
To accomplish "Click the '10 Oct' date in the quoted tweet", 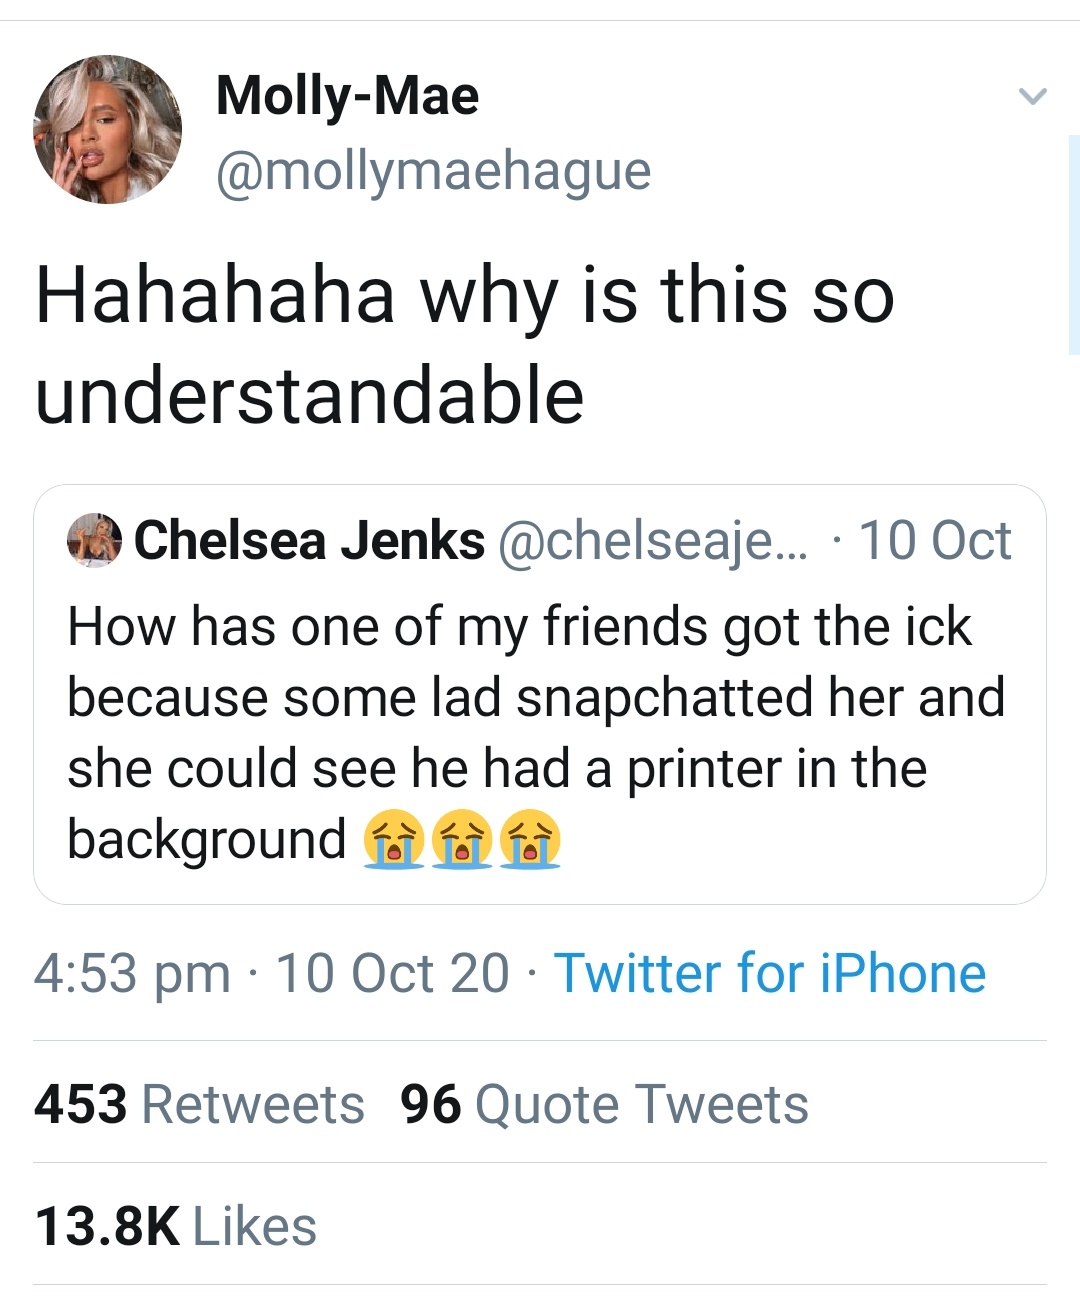I will click(x=935, y=541).
